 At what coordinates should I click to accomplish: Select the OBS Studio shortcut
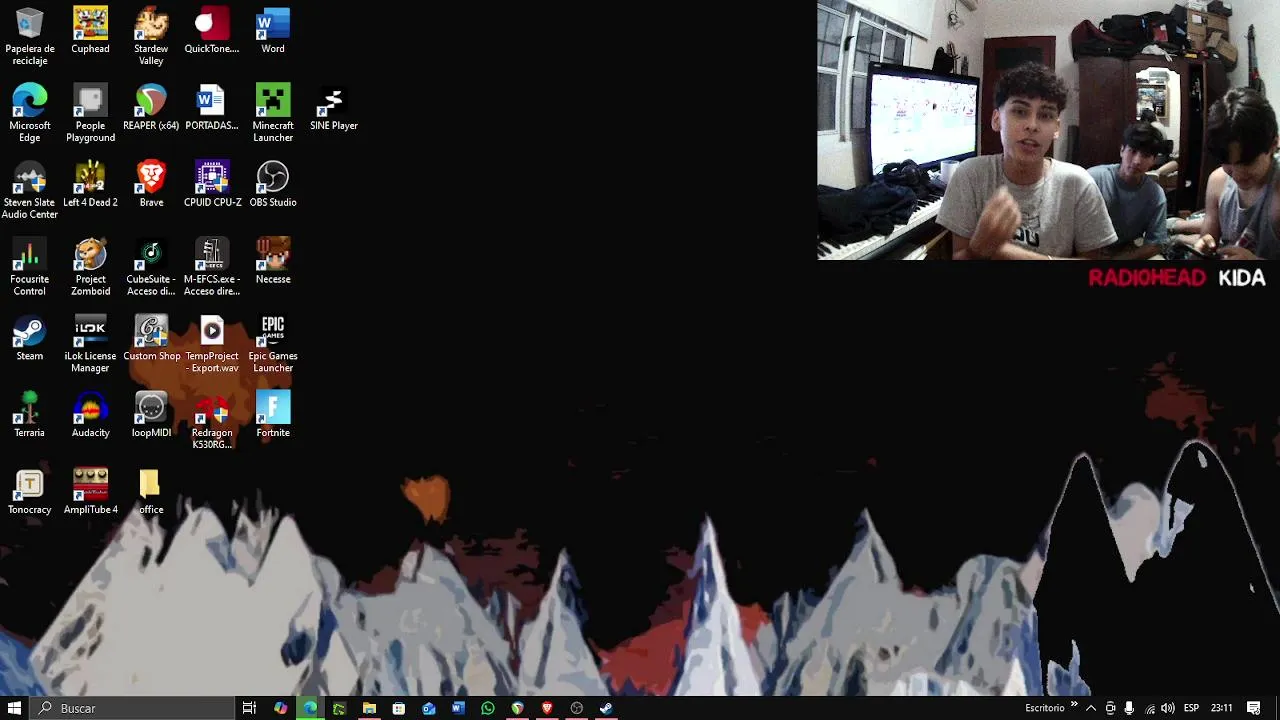click(273, 185)
